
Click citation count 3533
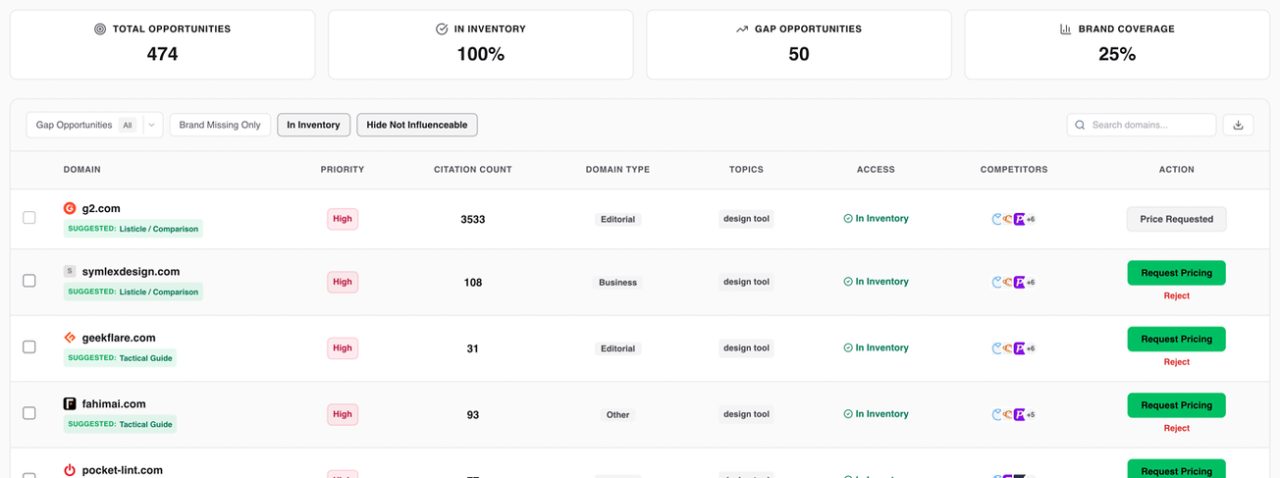click(x=473, y=219)
